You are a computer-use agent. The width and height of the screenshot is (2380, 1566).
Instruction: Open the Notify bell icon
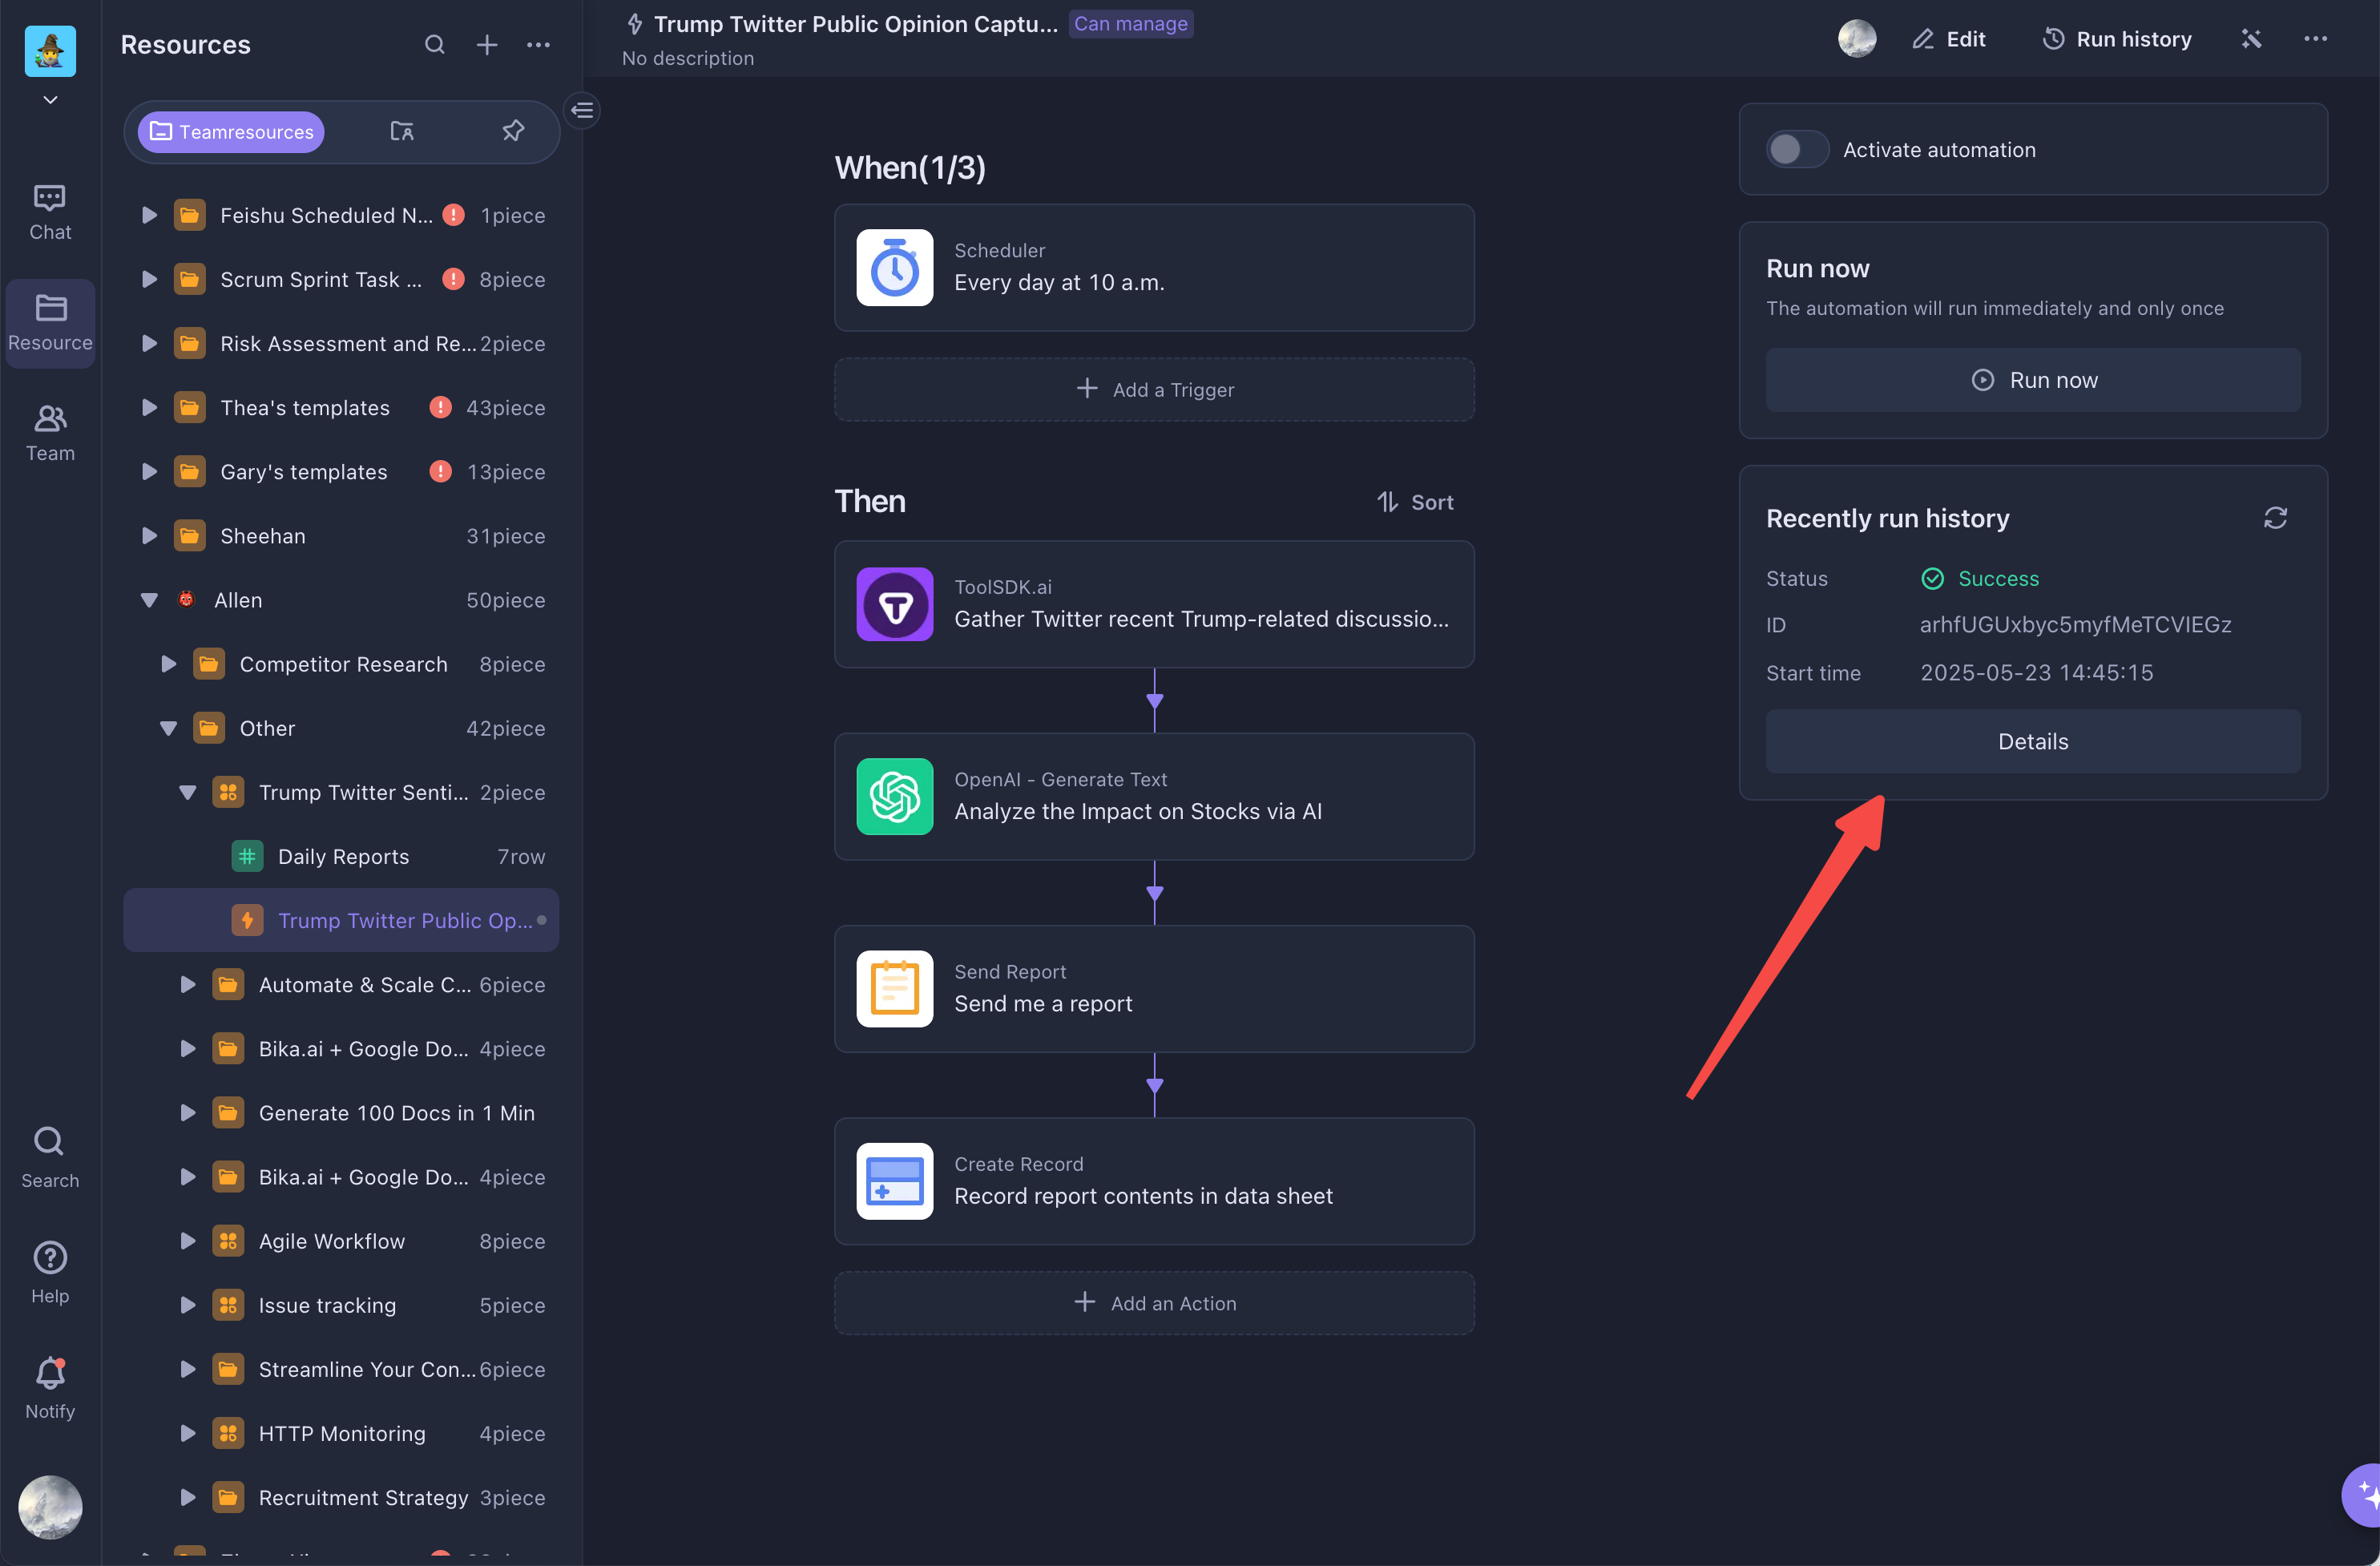(x=50, y=1389)
